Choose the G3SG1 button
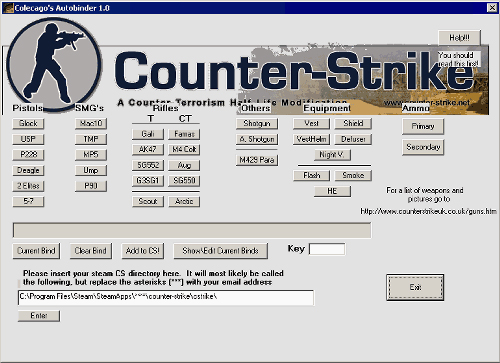This screenshot has width=500, height=363. click(x=148, y=181)
